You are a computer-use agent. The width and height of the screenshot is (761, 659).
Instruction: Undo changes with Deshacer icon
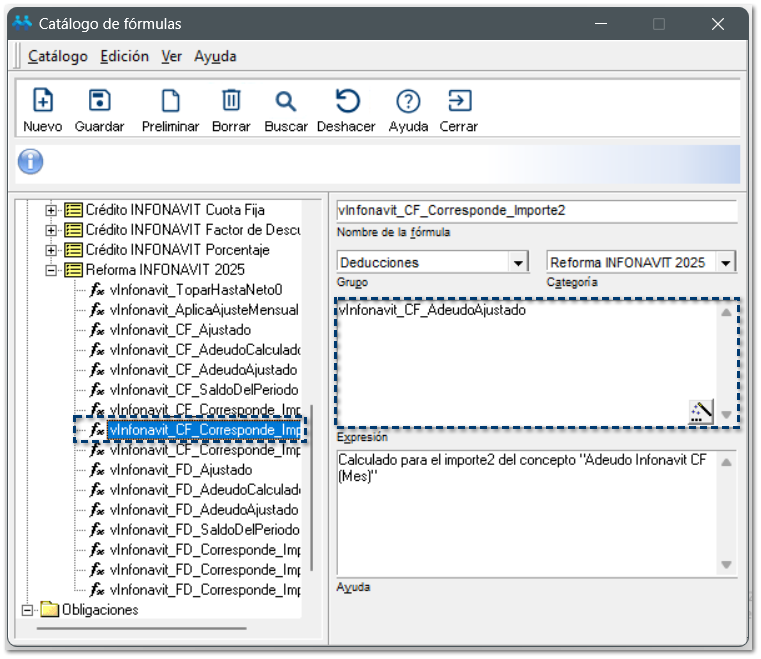pyautogui.click(x=346, y=101)
